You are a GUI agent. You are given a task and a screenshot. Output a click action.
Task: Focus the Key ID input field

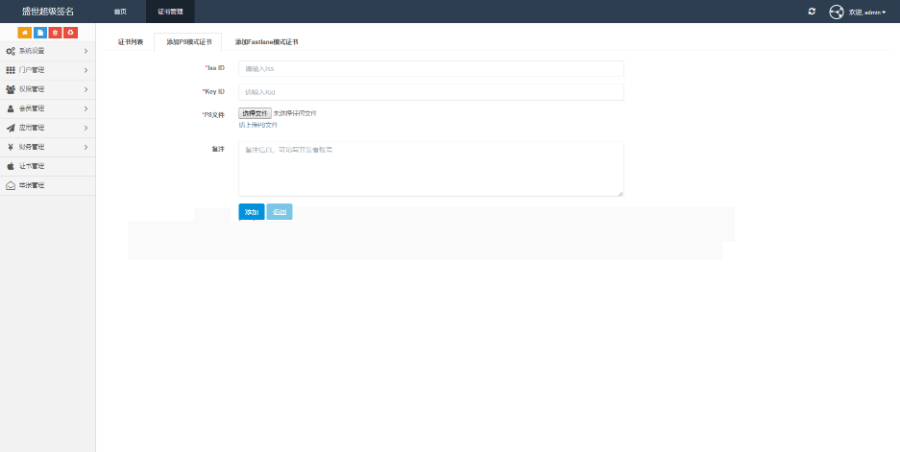[431, 92]
